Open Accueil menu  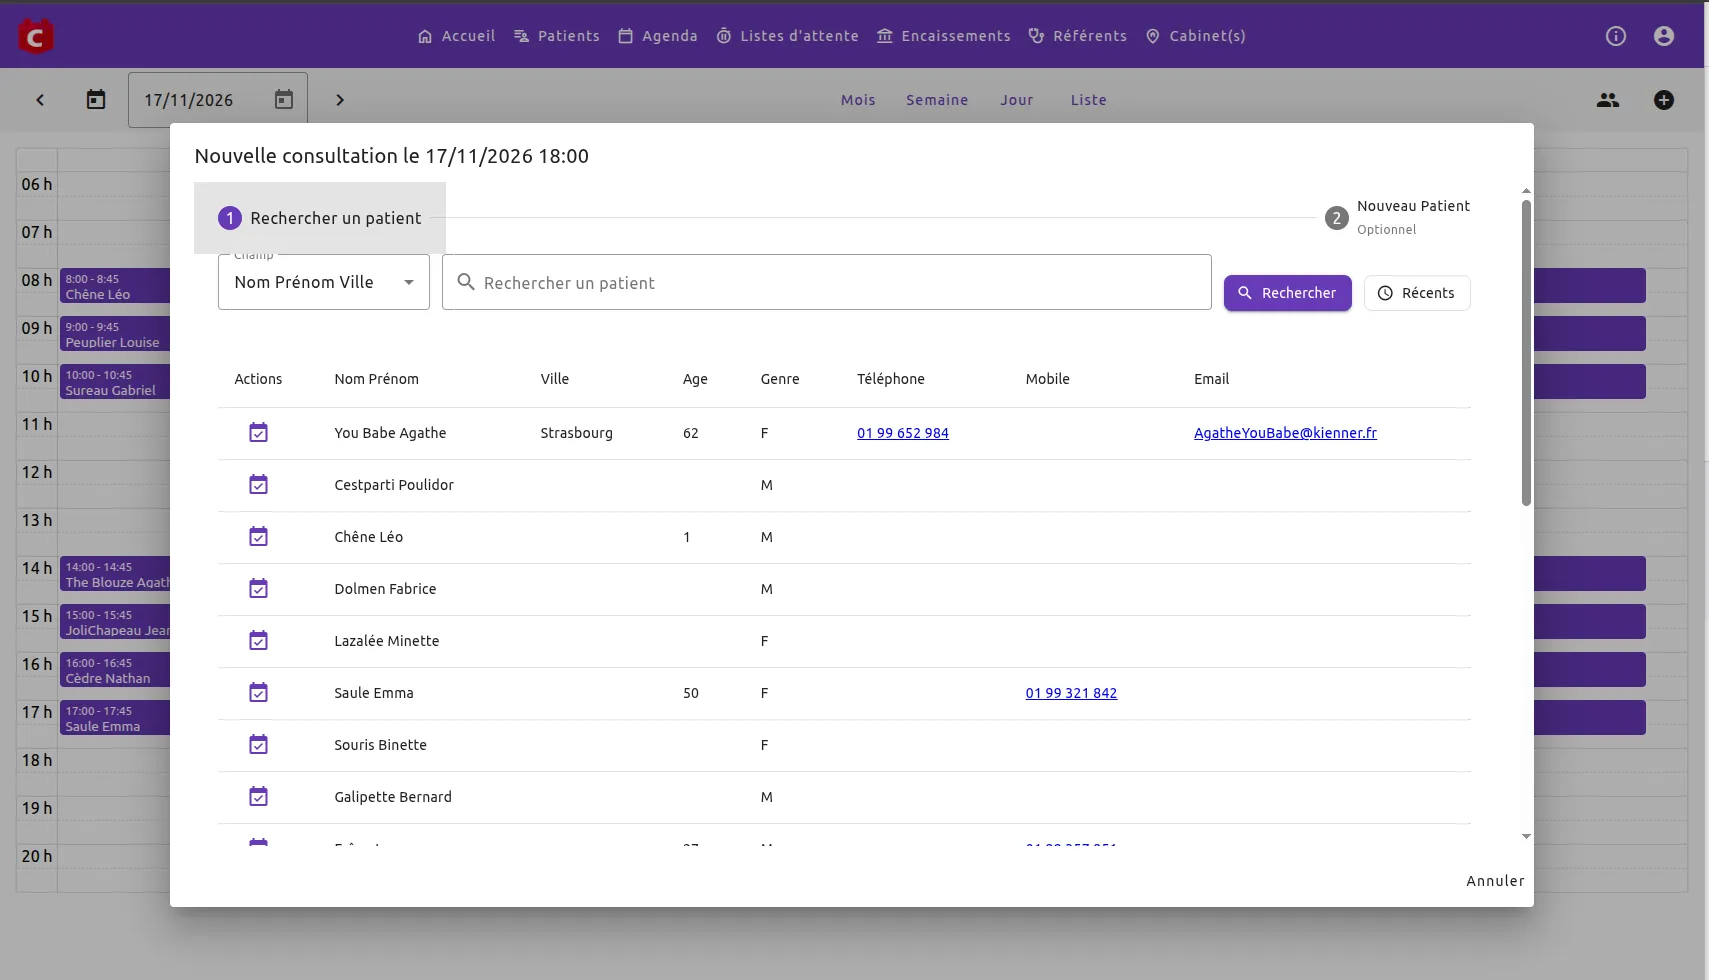pyautogui.click(x=456, y=36)
